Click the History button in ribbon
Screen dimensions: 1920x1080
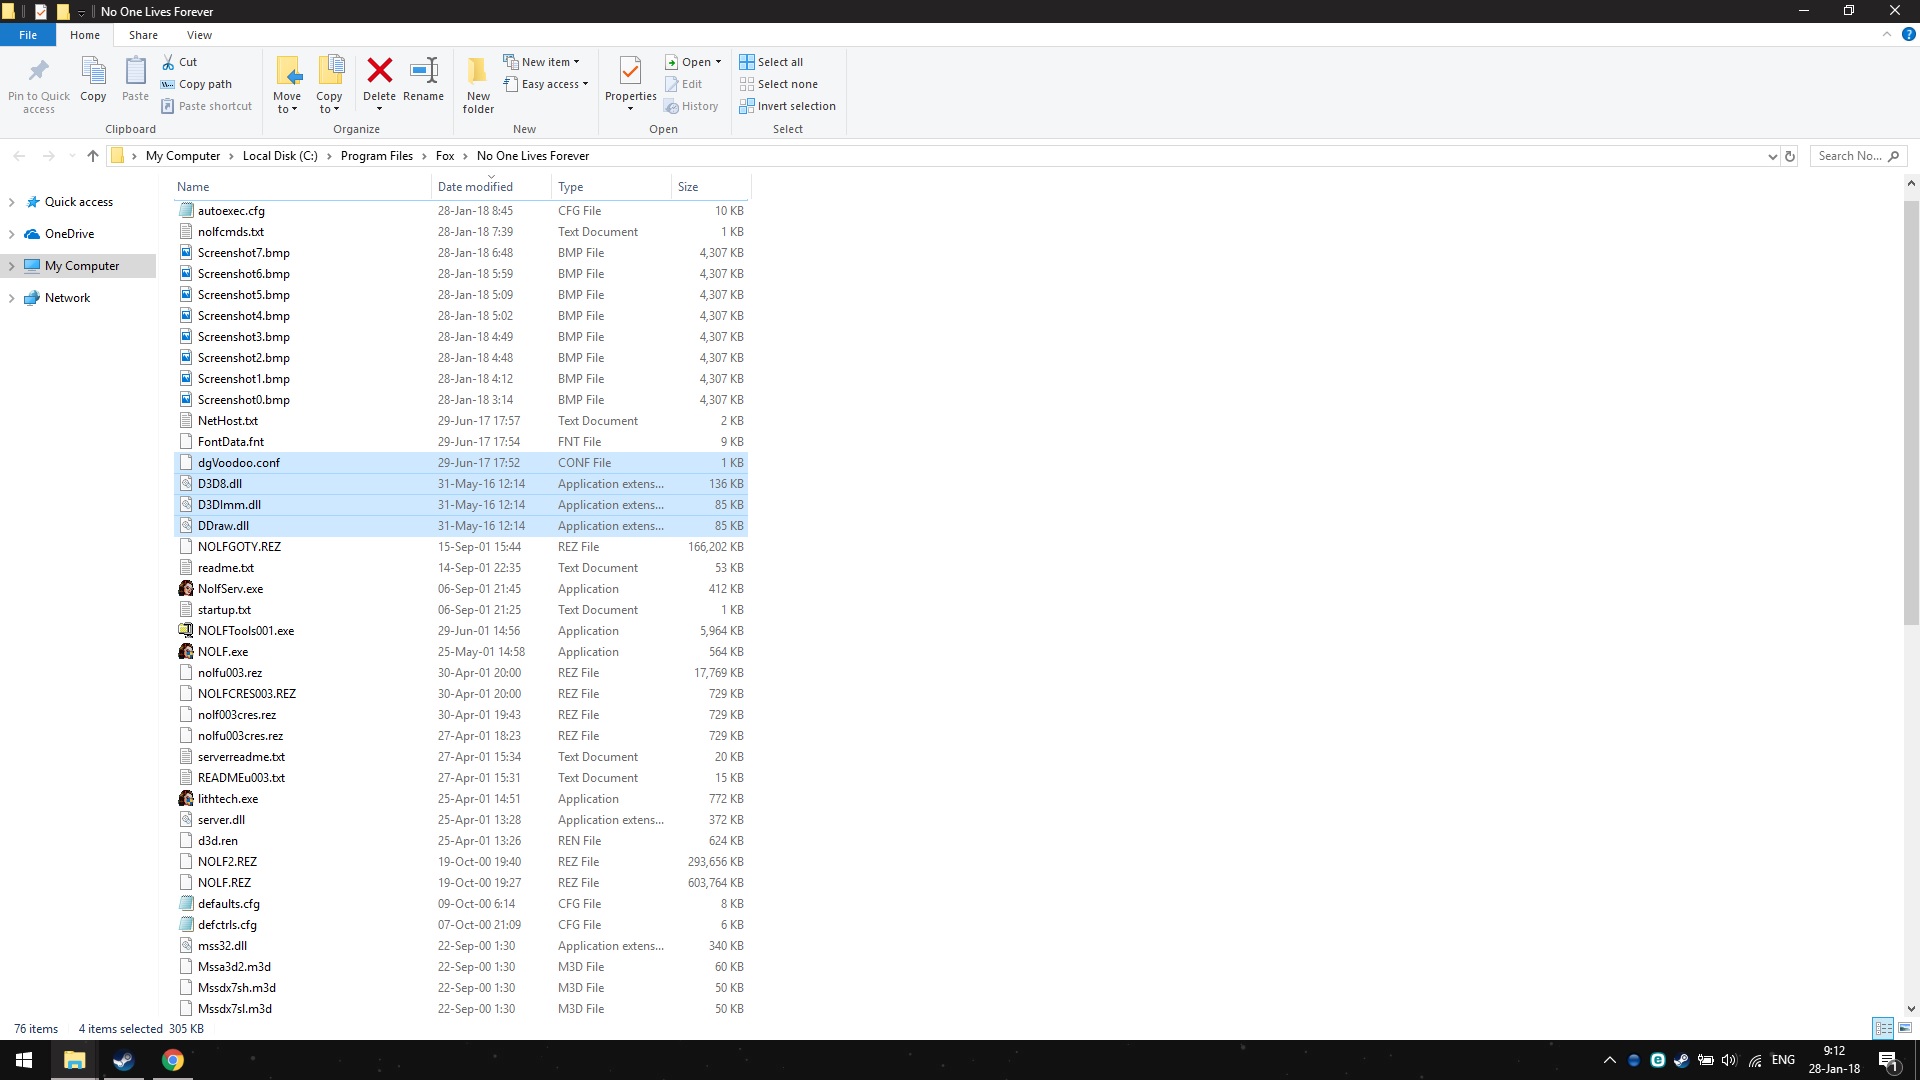pos(691,106)
